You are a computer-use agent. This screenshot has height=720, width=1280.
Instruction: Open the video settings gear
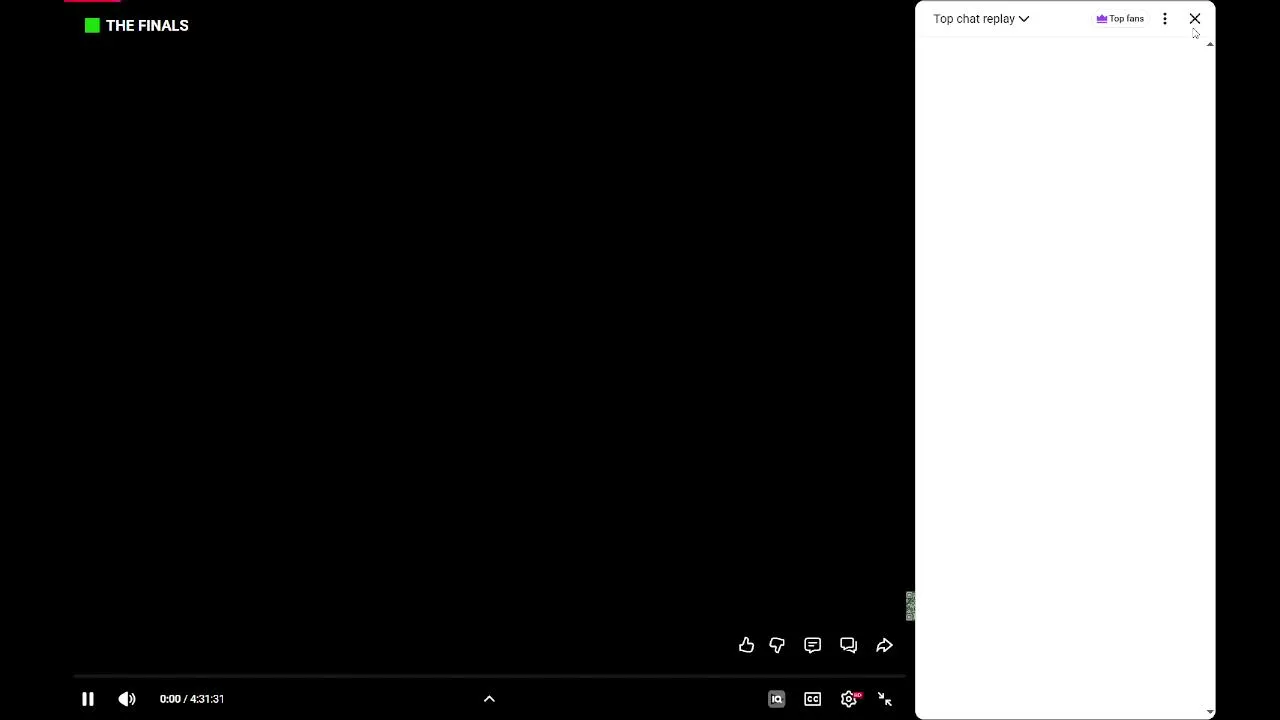click(x=849, y=699)
